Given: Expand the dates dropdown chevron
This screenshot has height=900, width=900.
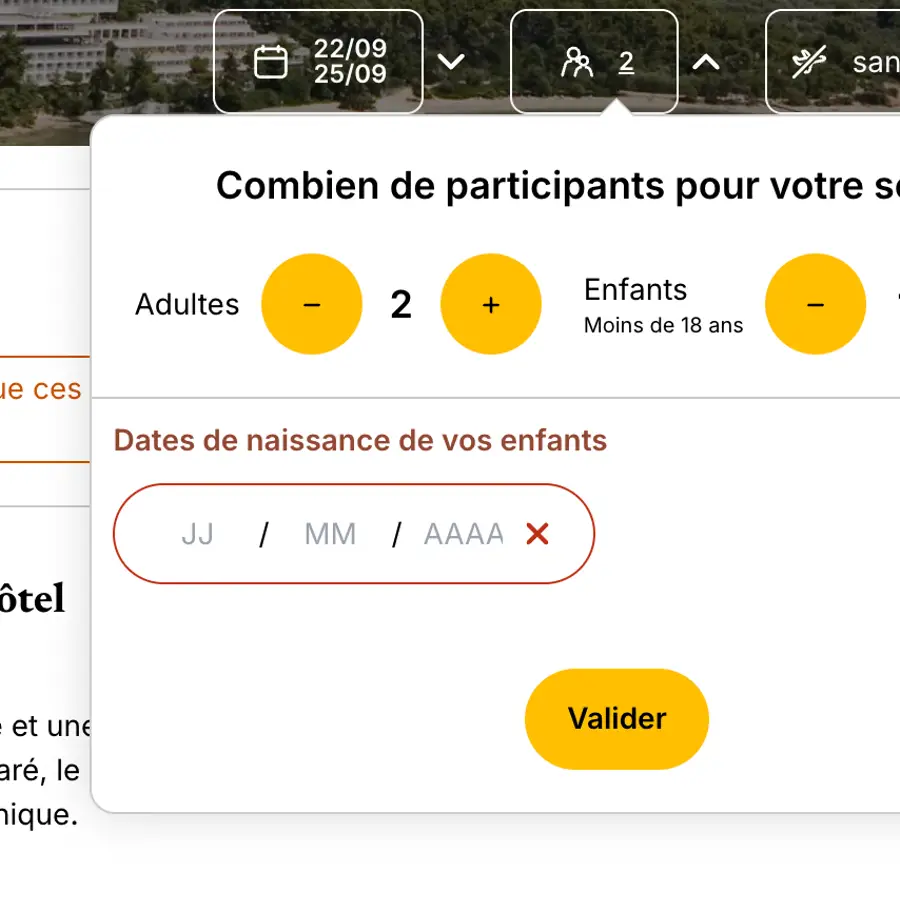Looking at the screenshot, I should point(451,62).
